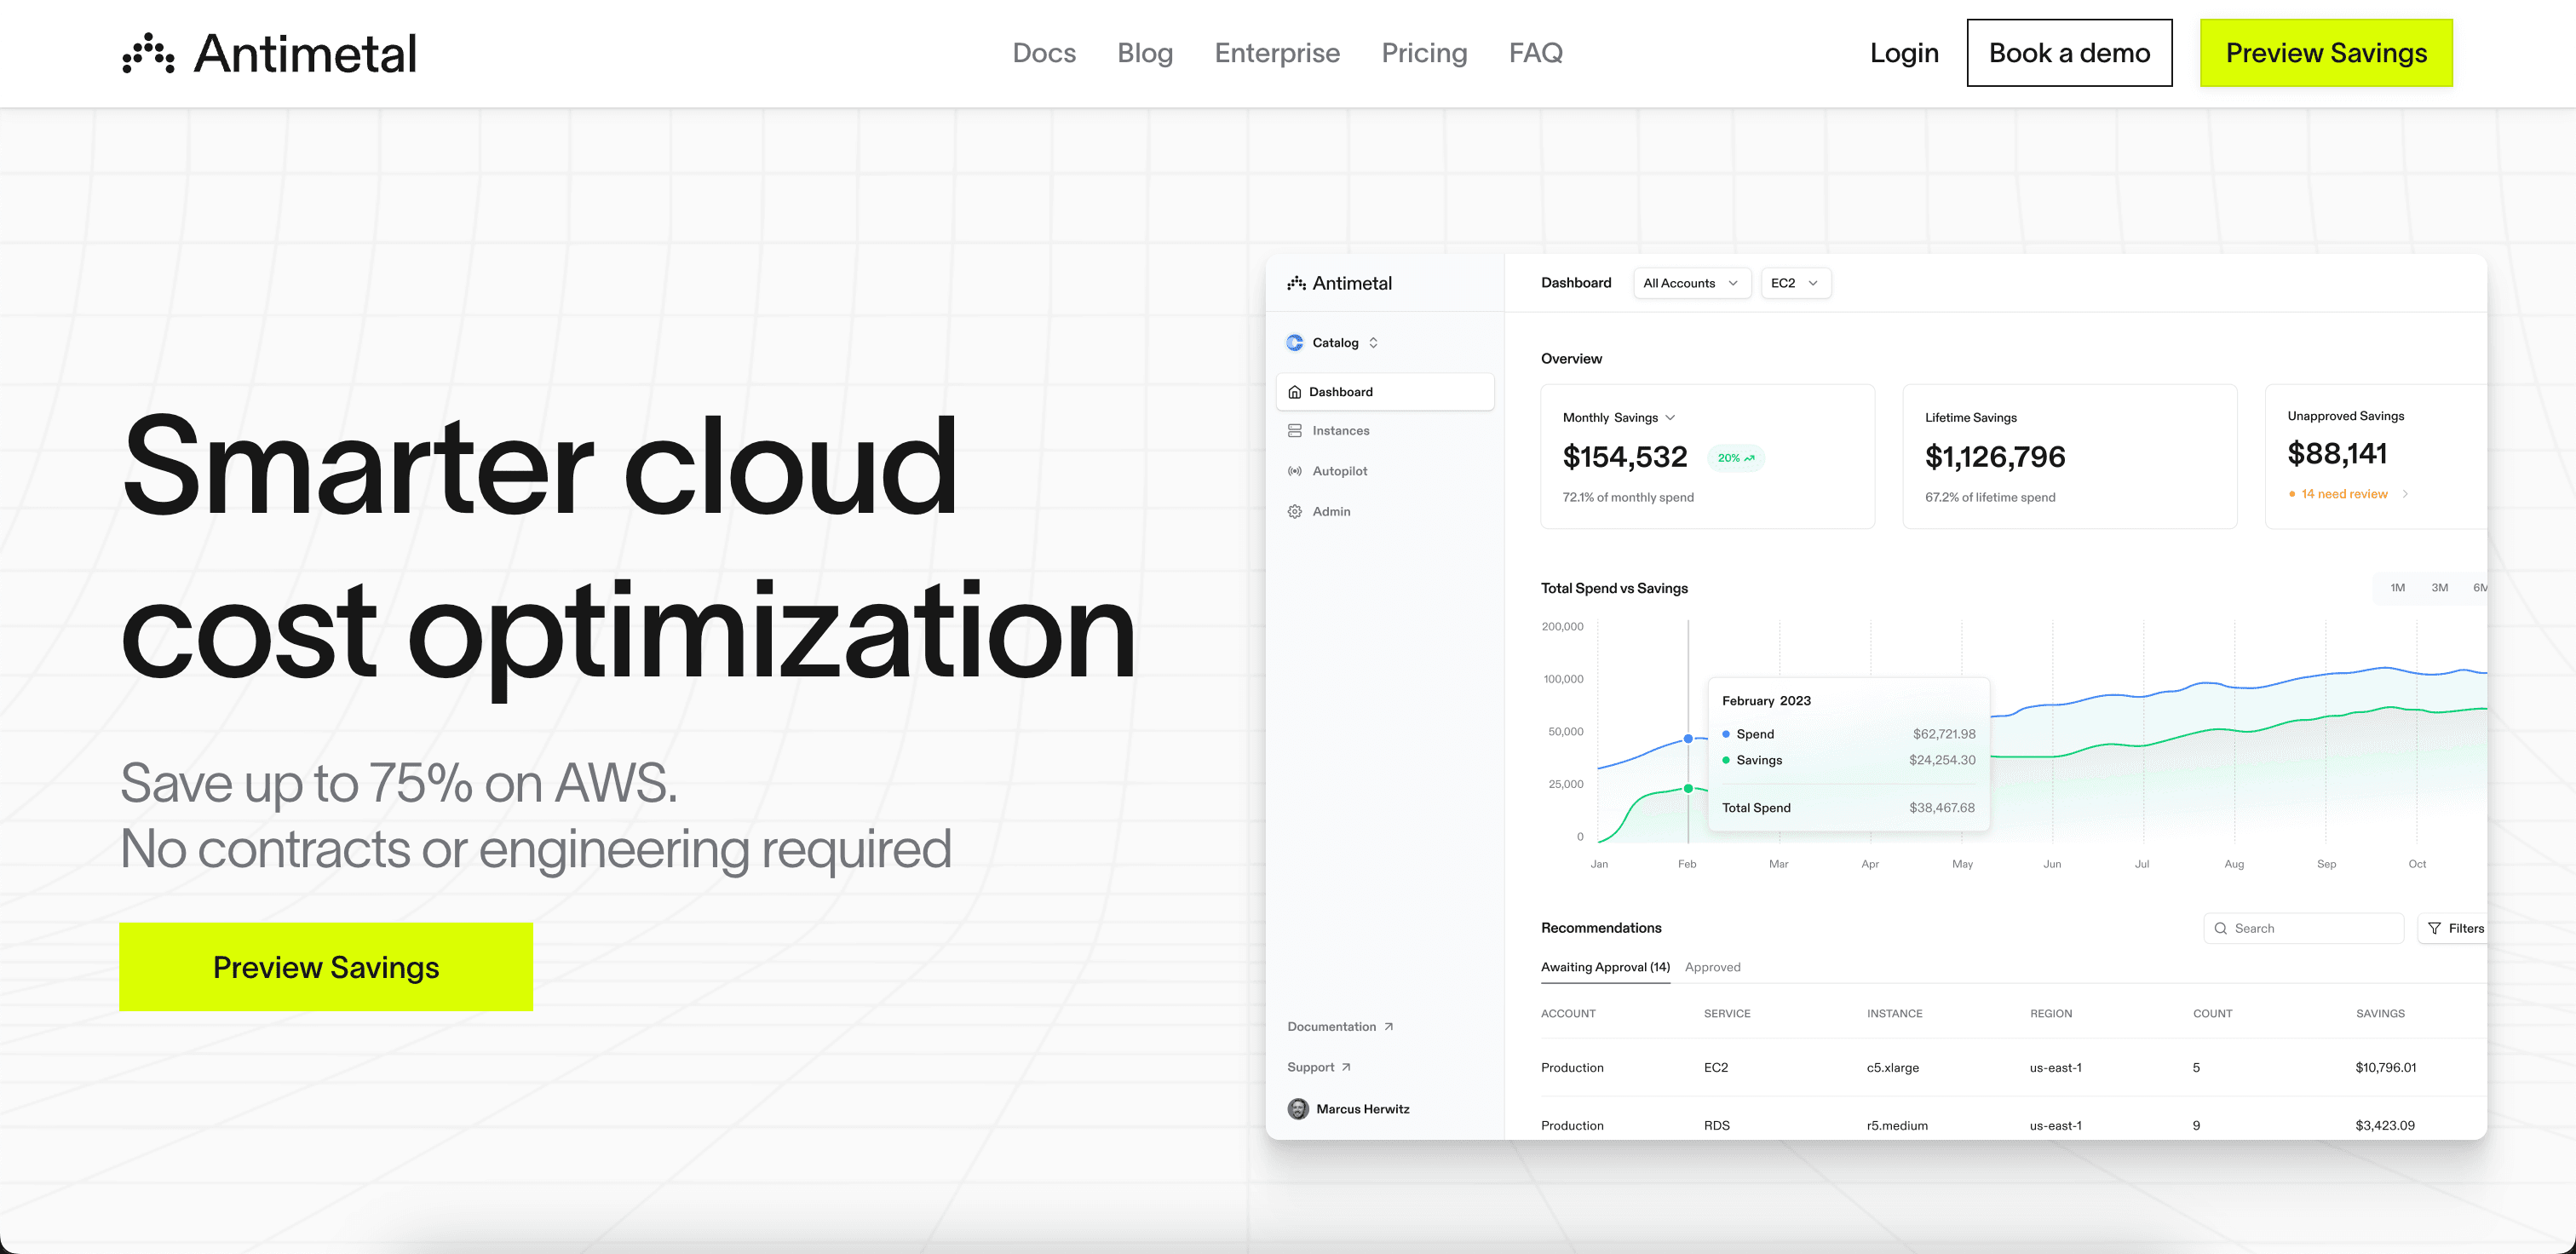
Task: Click the Documentation external link arrow
Action: point(1388,1027)
